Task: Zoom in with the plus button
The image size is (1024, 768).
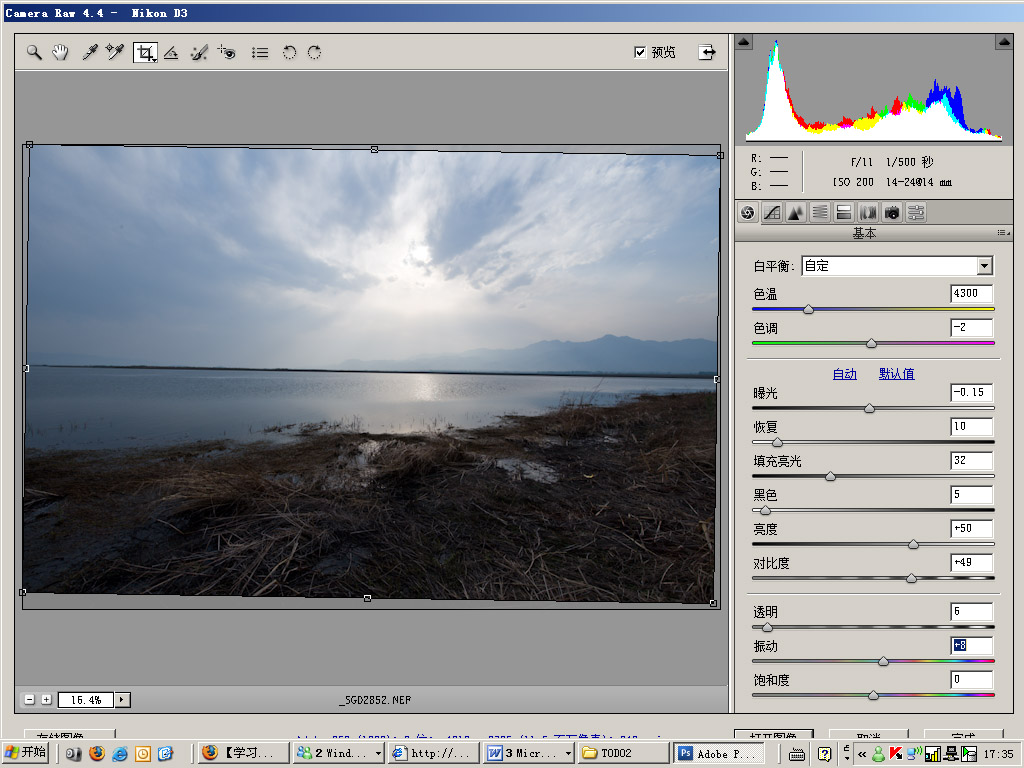Action: [x=46, y=699]
